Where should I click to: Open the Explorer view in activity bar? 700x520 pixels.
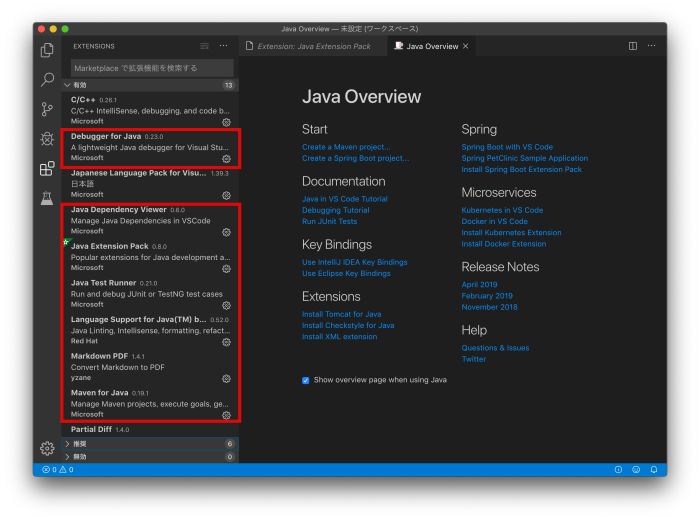(47, 50)
